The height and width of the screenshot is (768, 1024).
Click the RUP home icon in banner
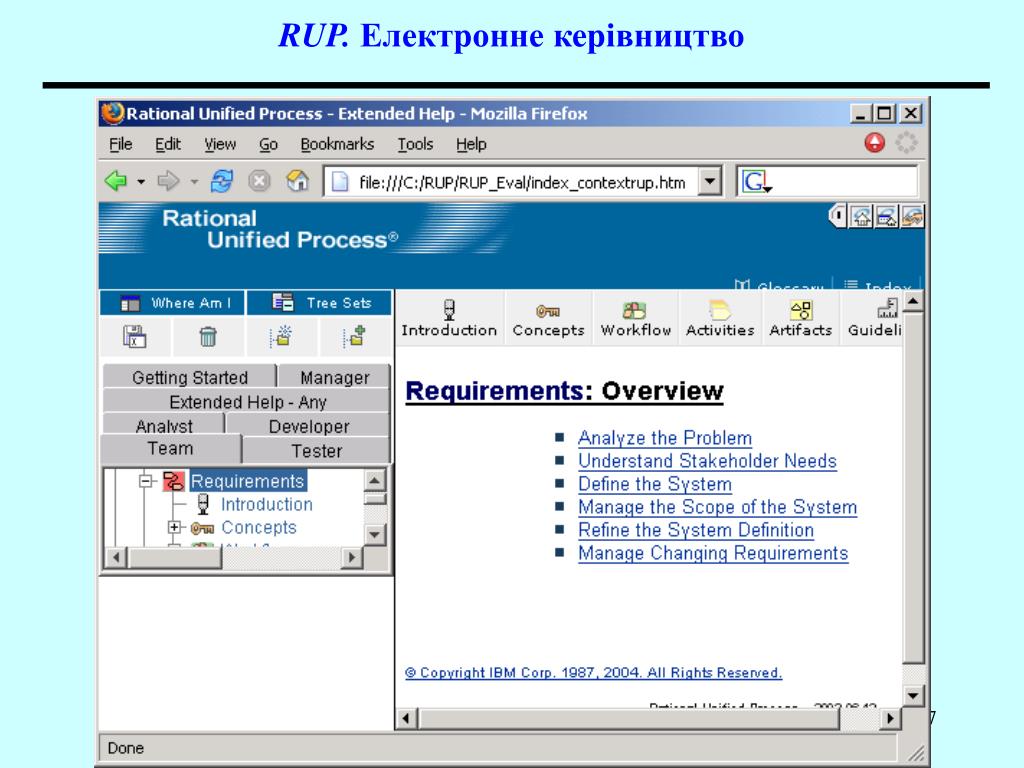(862, 216)
